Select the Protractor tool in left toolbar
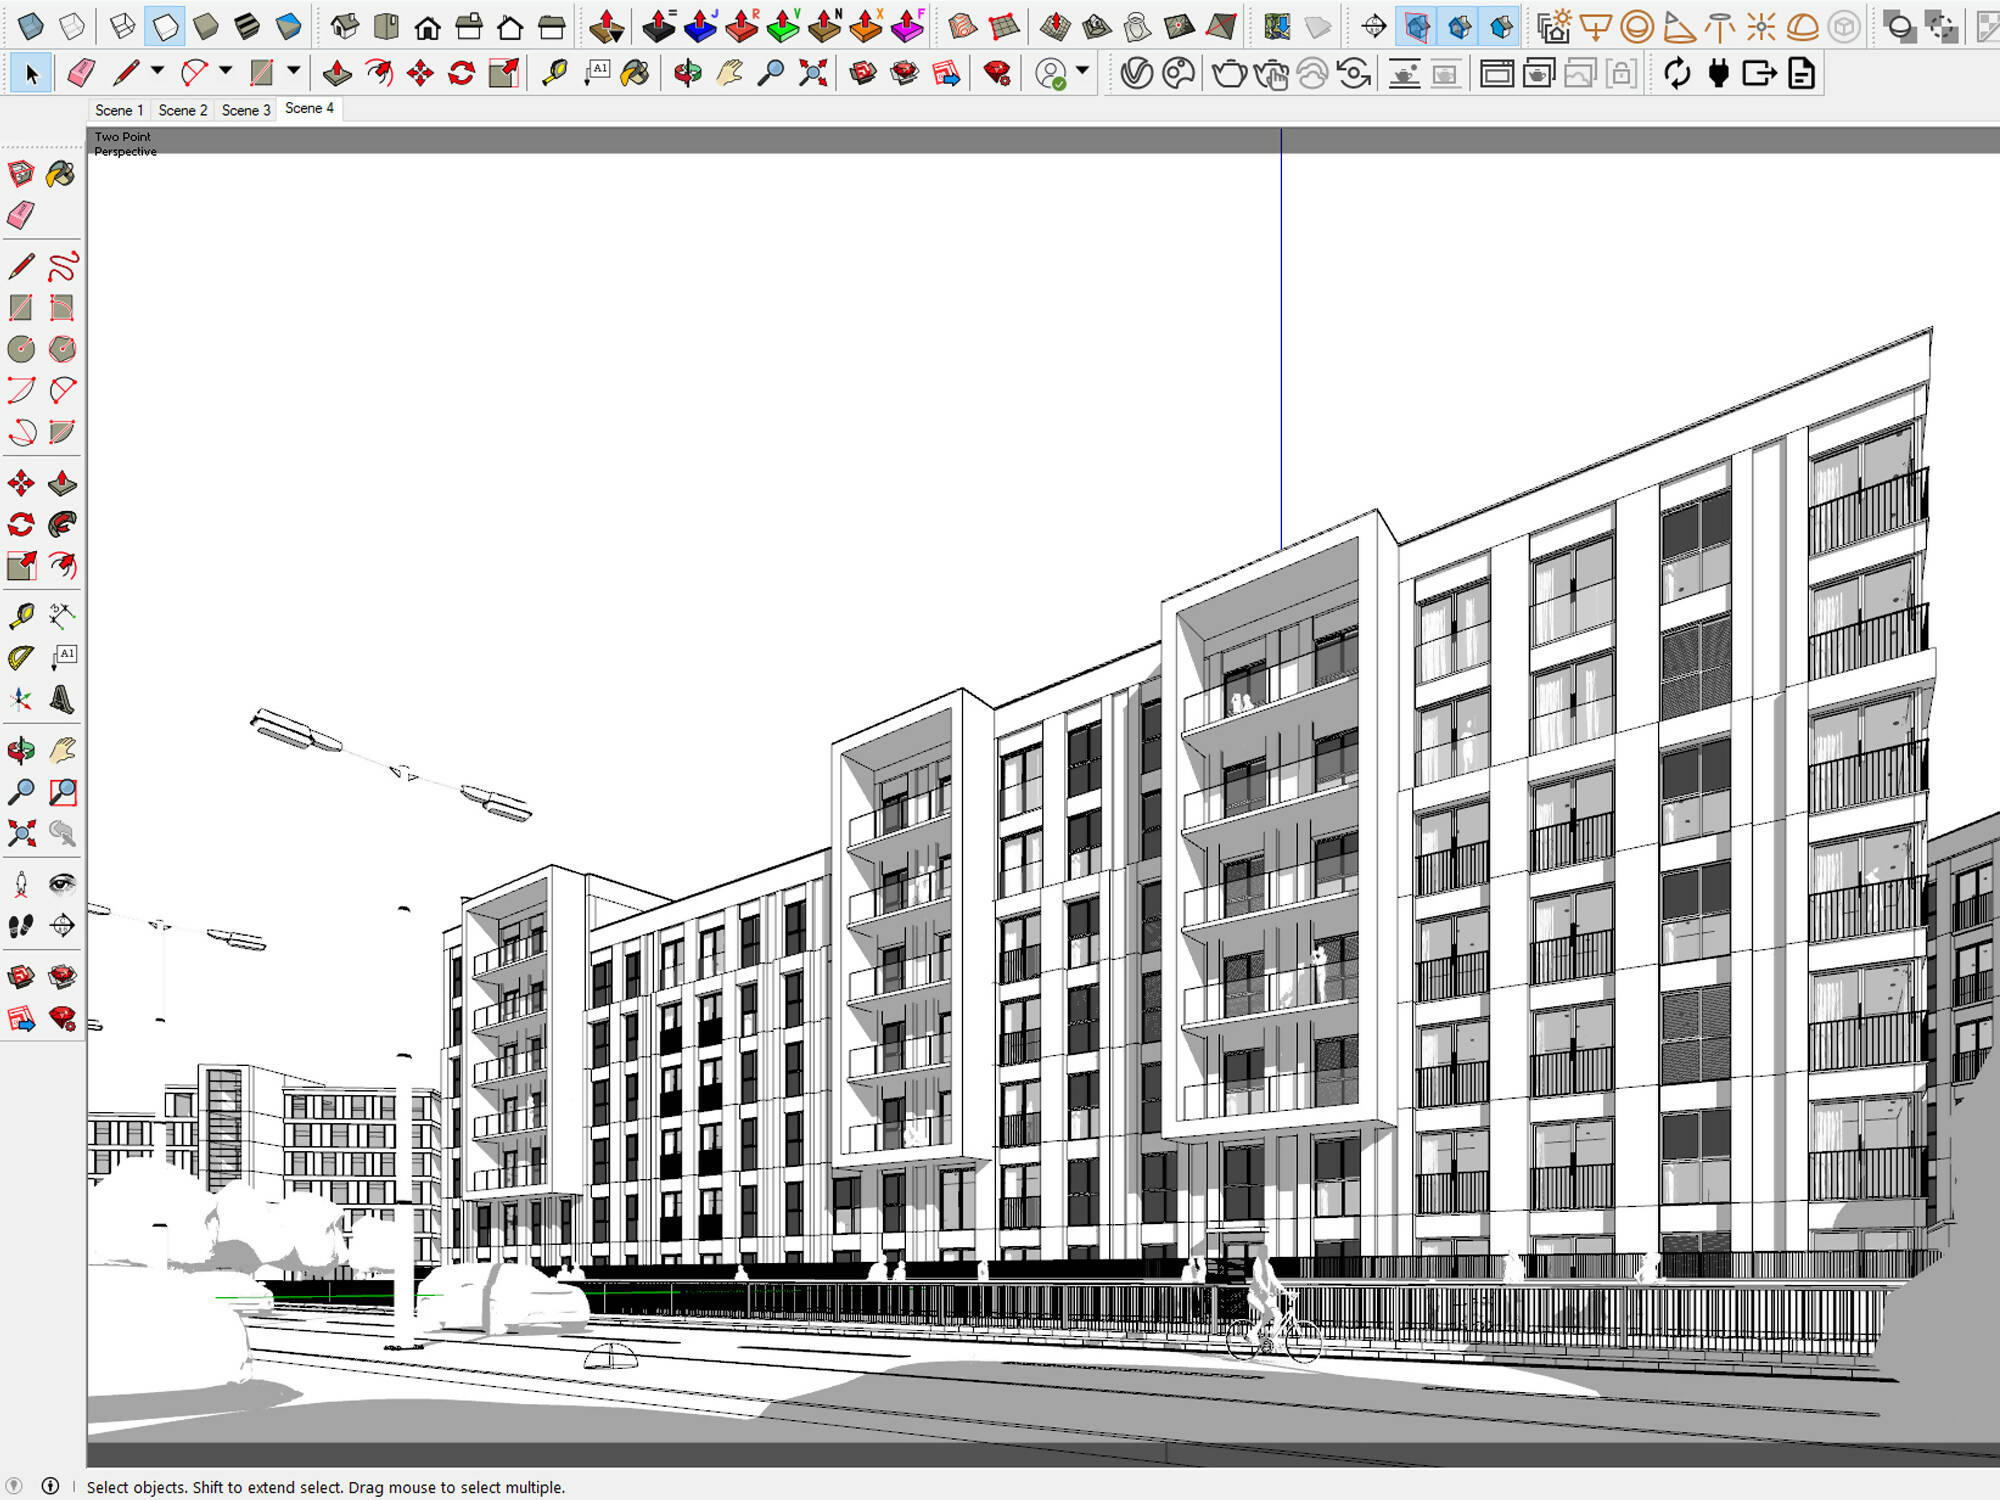The width and height of the screenshot is (2000, 1500). [21, 657]
